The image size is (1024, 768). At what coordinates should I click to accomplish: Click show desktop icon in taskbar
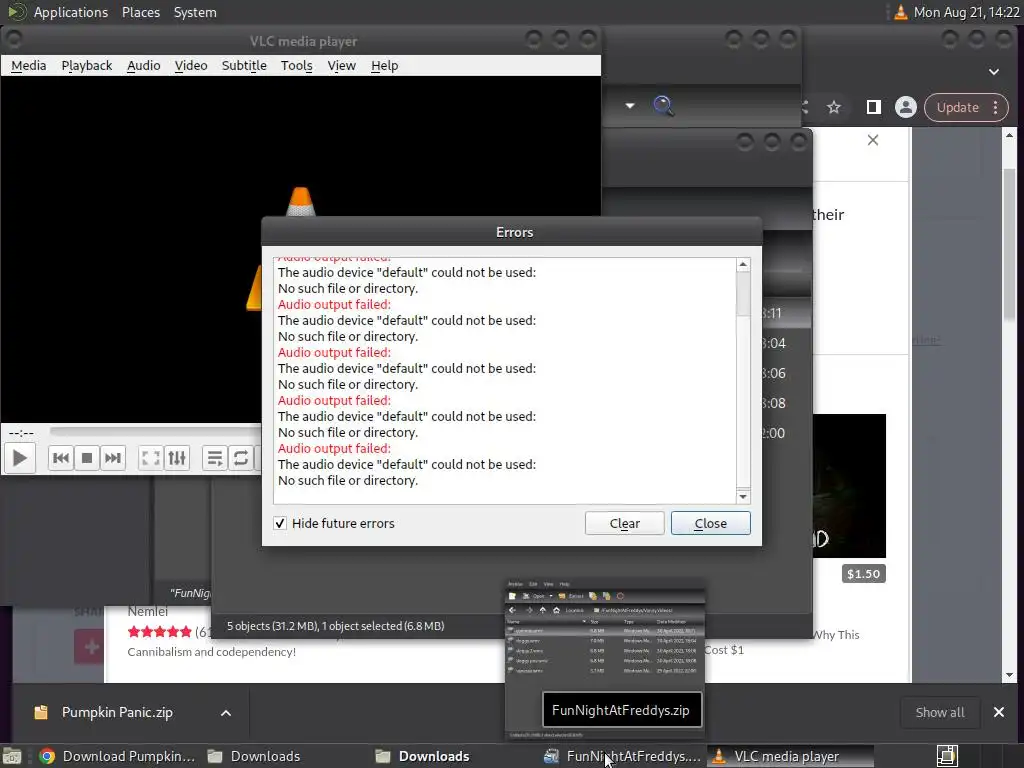coord(12,756)
